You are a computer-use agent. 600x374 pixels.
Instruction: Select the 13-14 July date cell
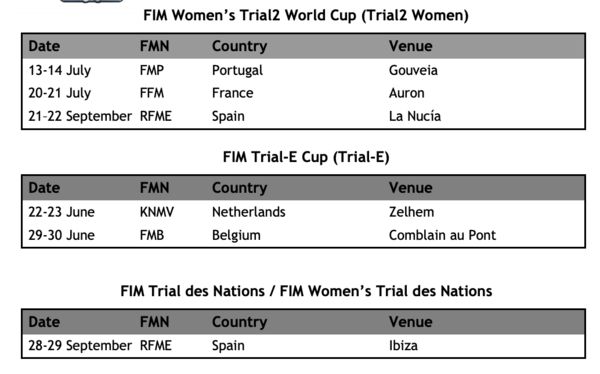point(60,70)
